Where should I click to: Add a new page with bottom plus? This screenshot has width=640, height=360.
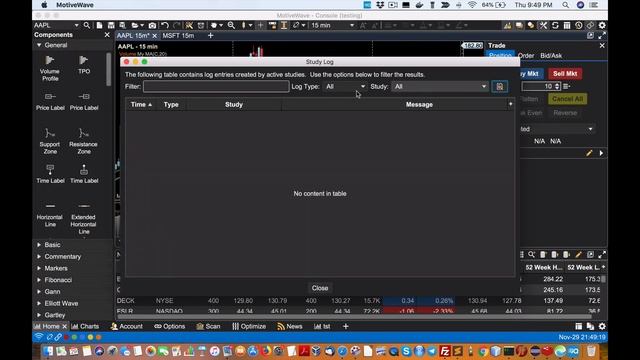(x=346, y=326)
